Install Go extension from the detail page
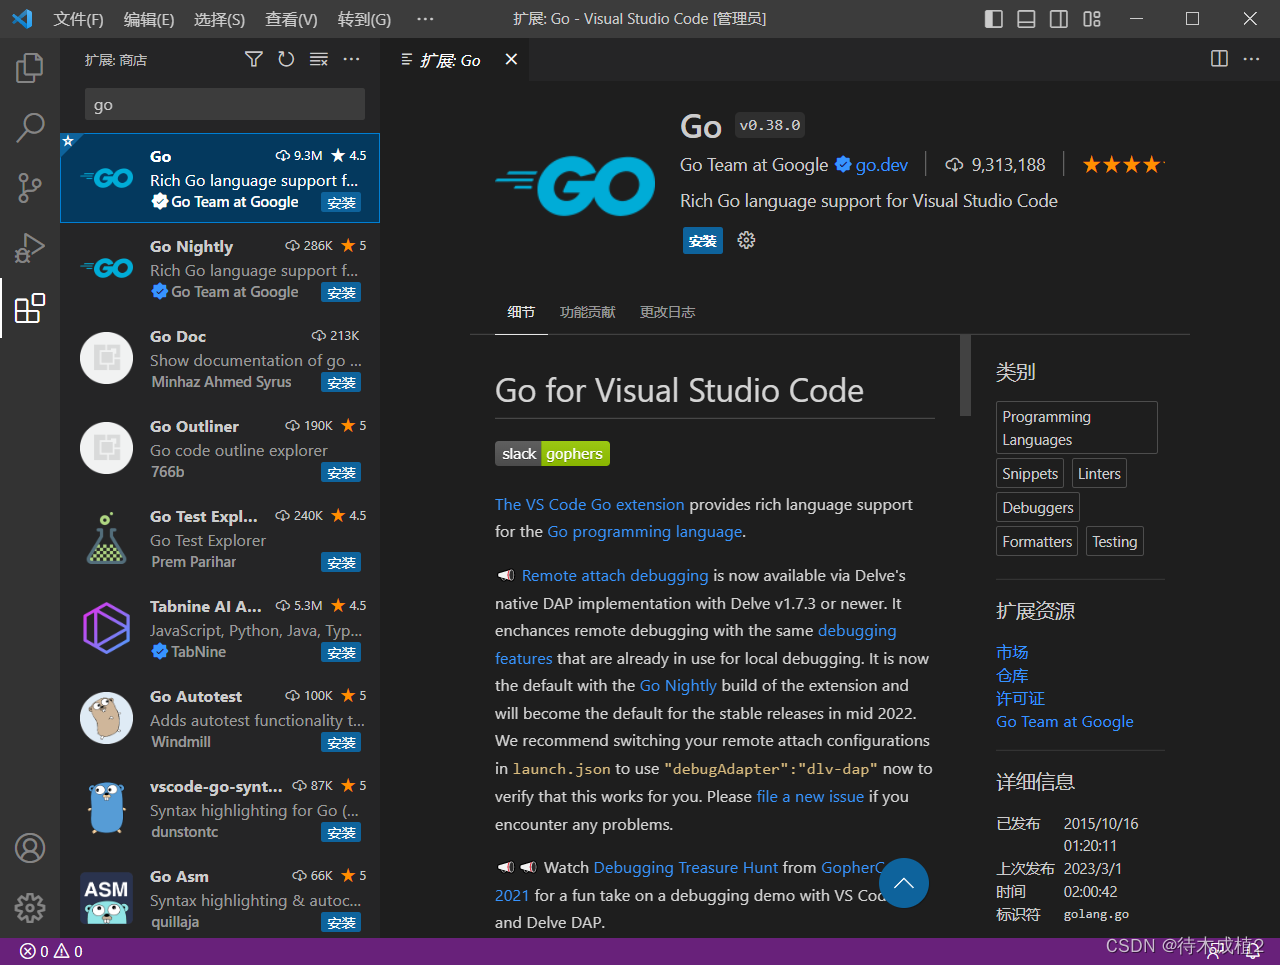Image resolution: width=1280 pixels, height=965 pixels. [703, 240]
